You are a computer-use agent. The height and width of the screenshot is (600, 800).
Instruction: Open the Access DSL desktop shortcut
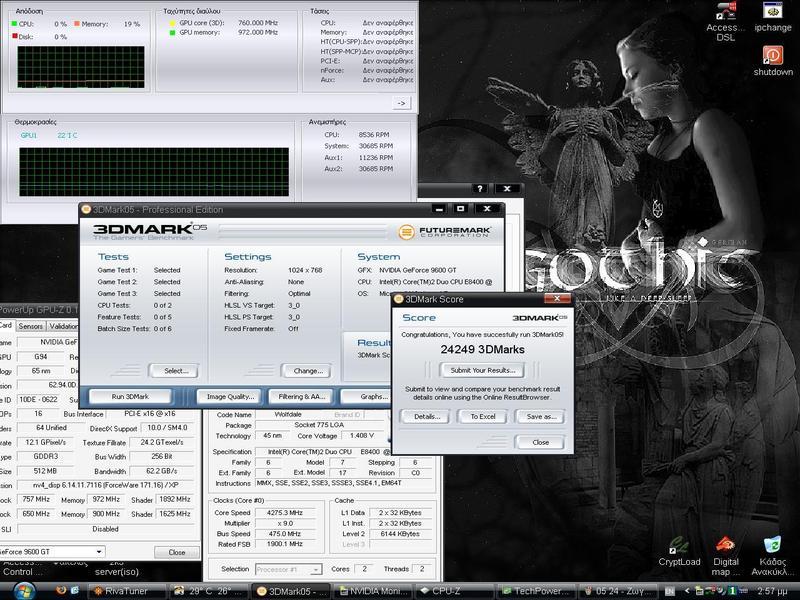[726, 22]
